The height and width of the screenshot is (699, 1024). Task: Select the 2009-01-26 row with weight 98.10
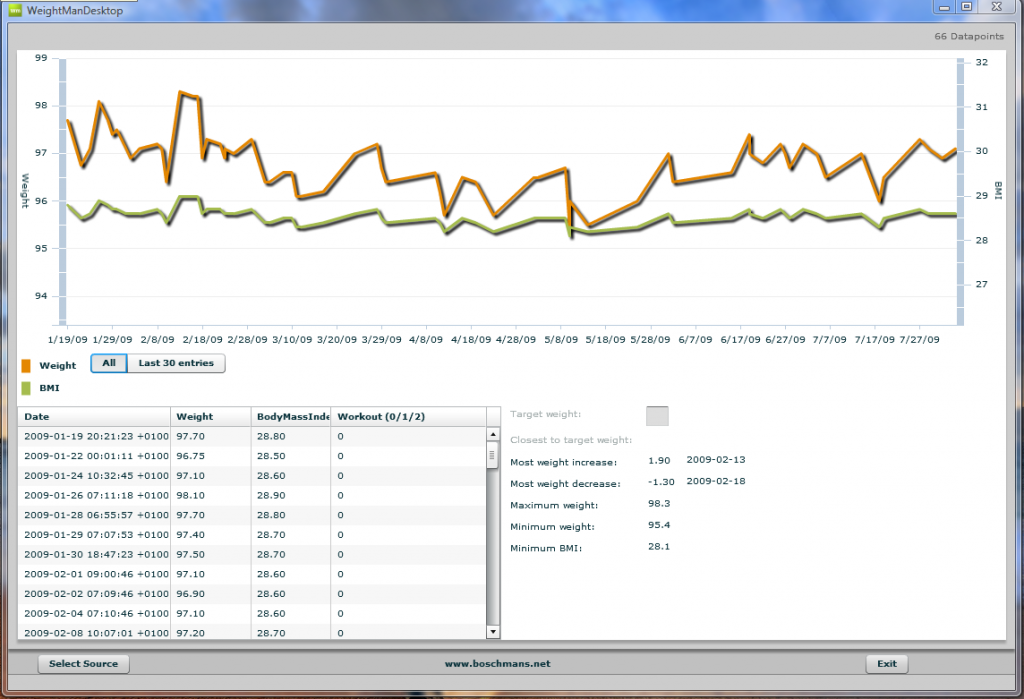tap(253, 495)
